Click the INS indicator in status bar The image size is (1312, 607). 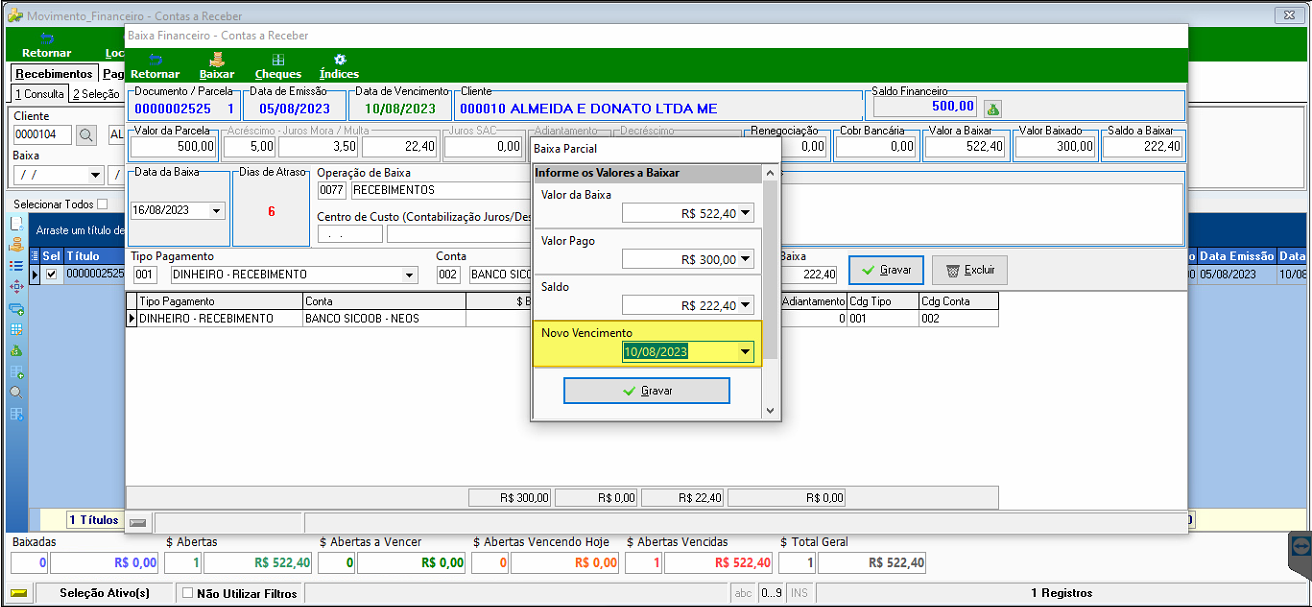point(799,593)
